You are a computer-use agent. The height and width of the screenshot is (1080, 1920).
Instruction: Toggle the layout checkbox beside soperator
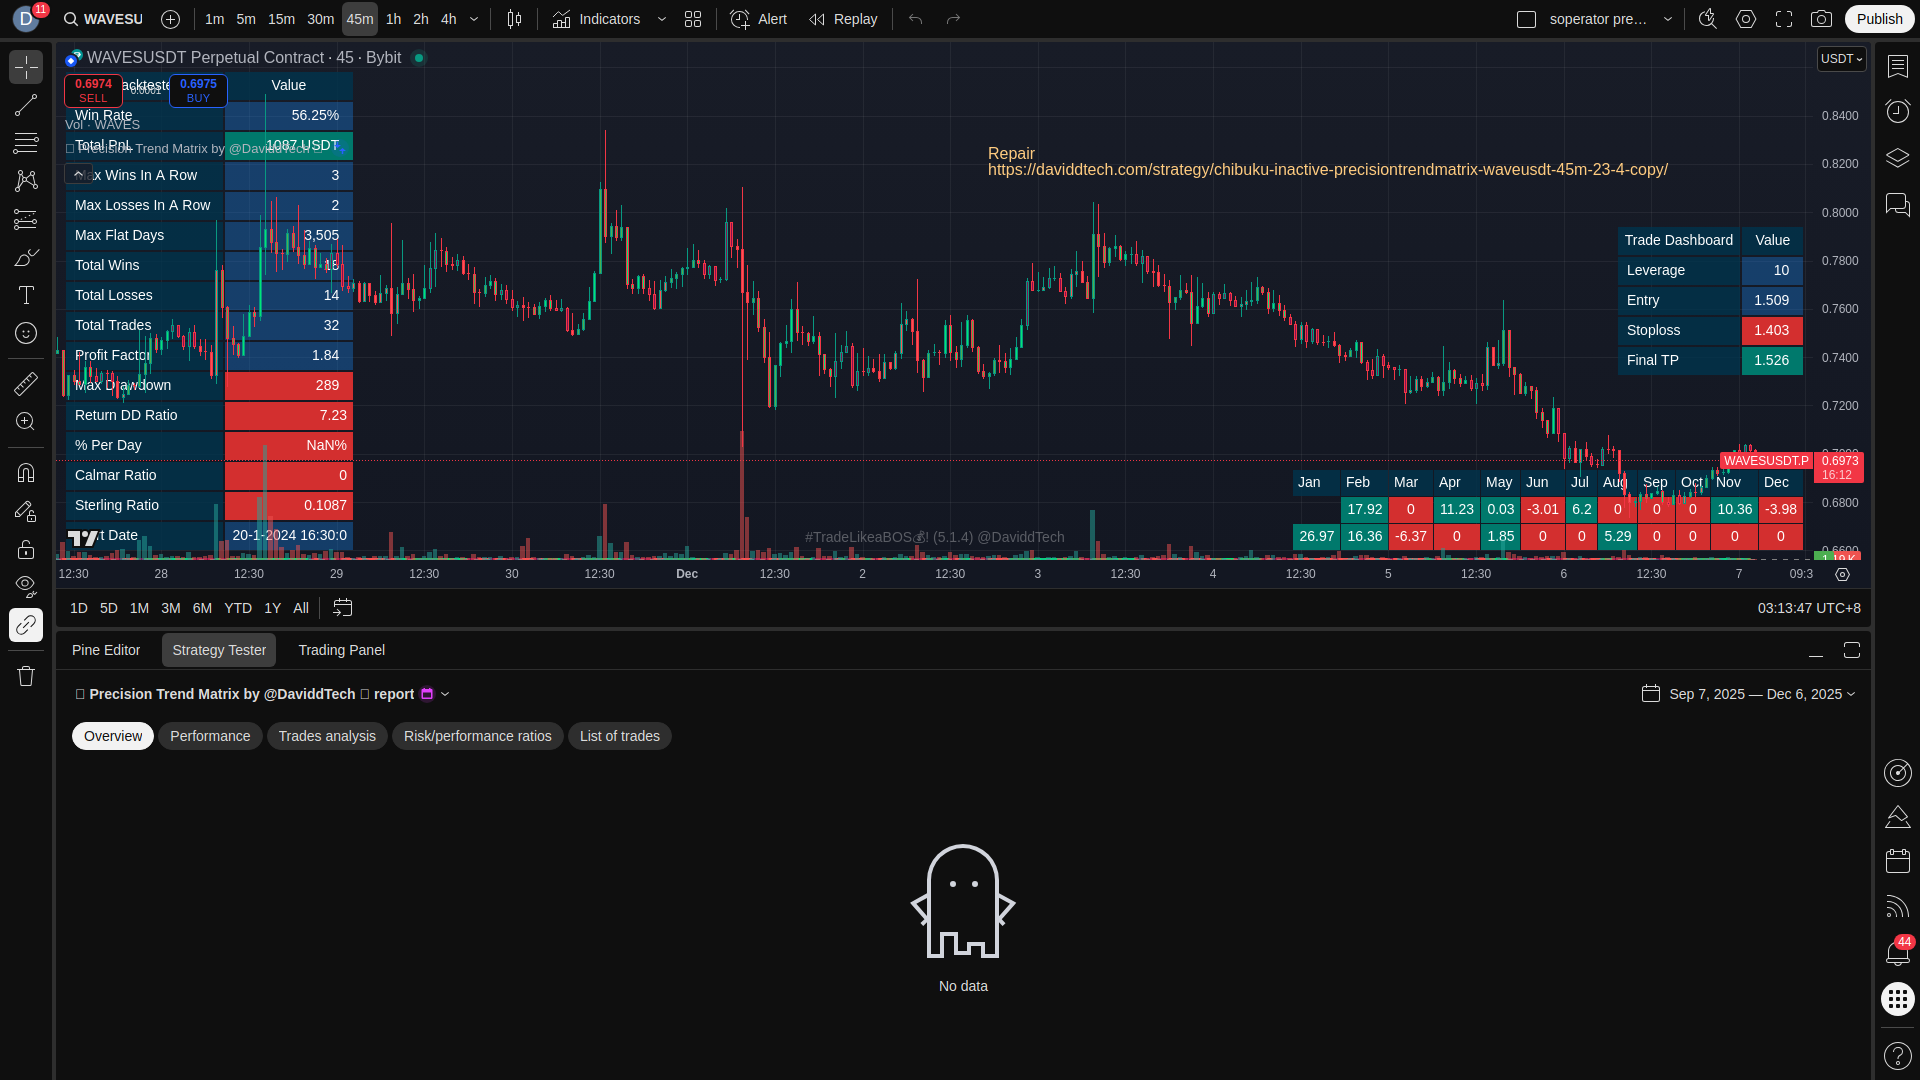(x=1526, y=19)
